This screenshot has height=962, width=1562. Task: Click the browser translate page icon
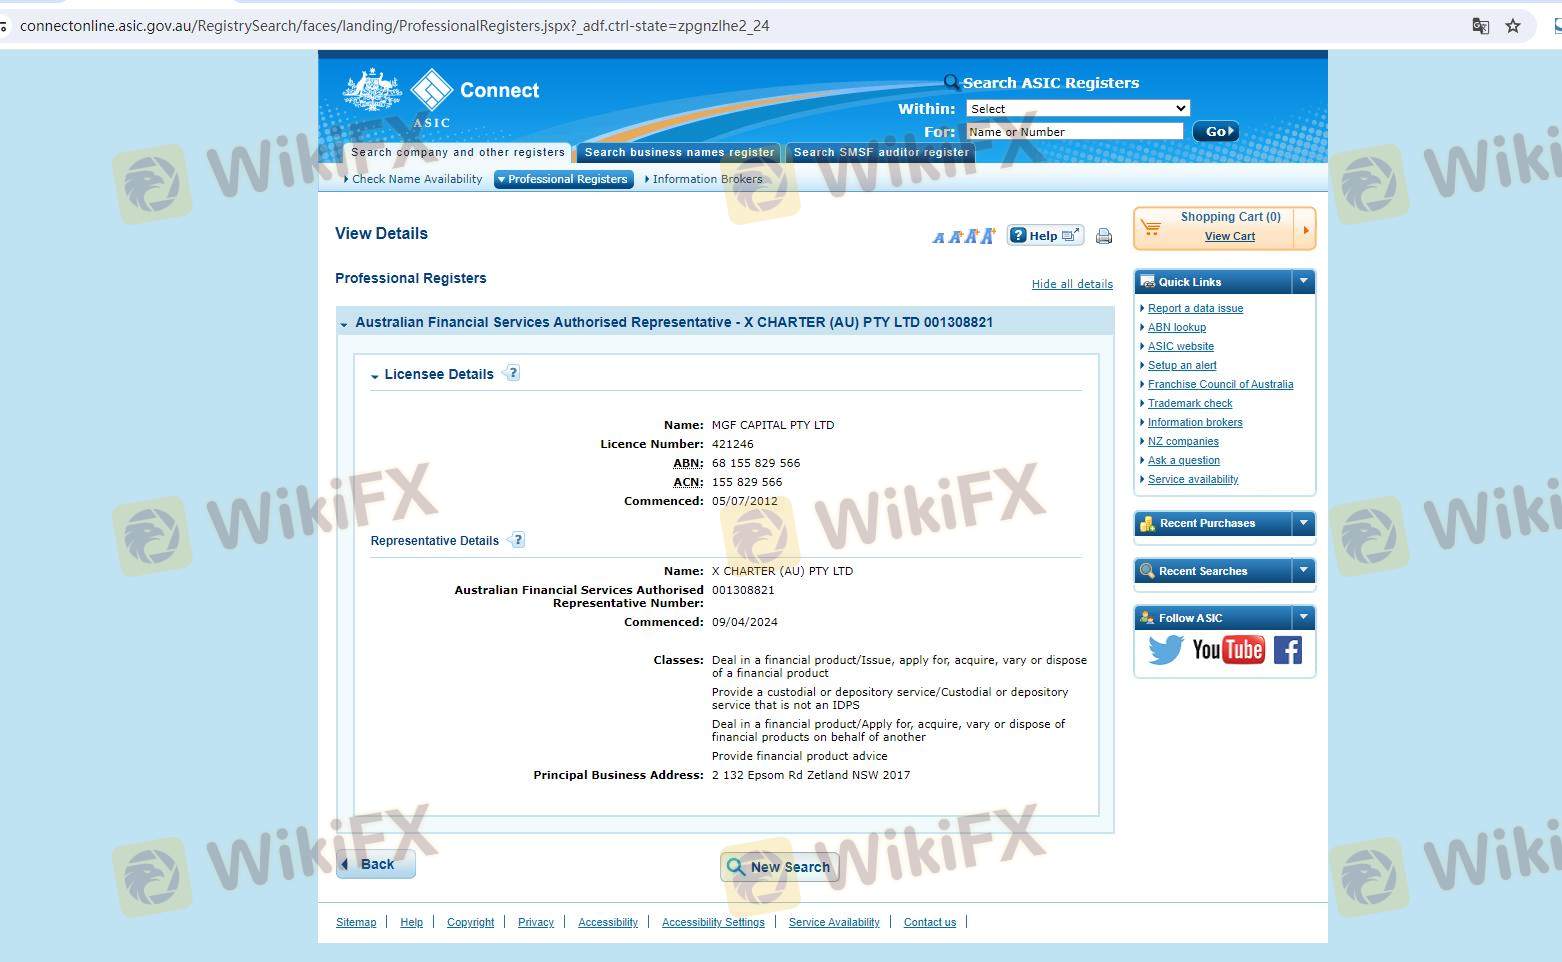tap(1481, 26)
